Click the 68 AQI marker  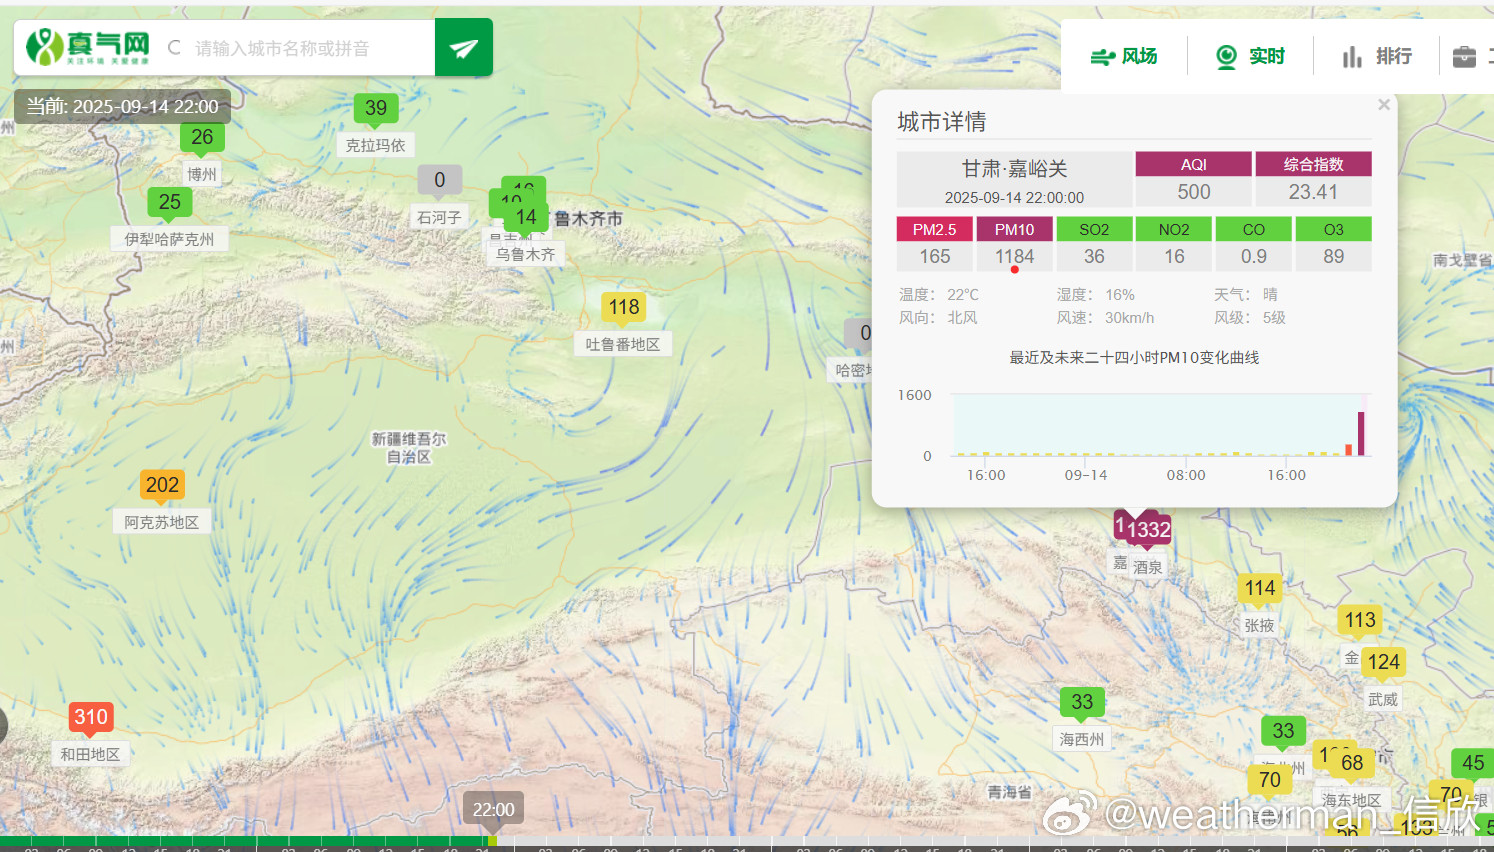pyautogui.click(x=1352, y=763)
